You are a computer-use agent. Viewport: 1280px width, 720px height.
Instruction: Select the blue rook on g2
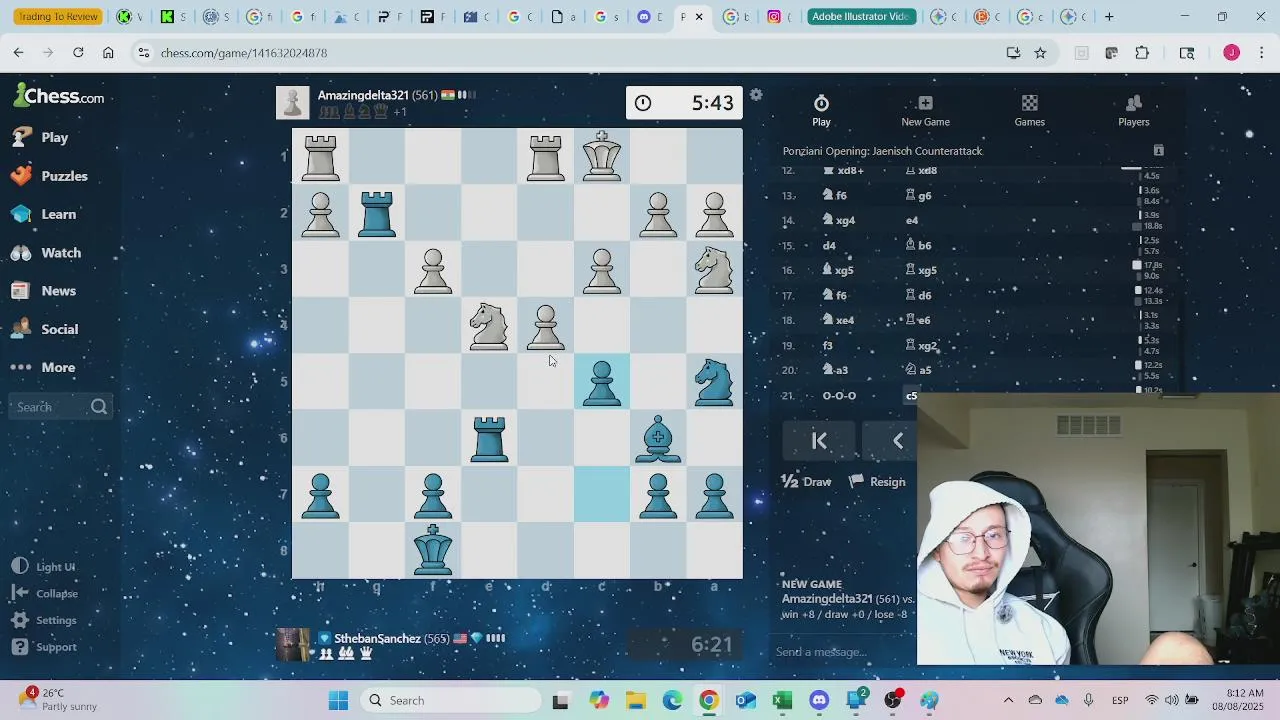(377, 213)
